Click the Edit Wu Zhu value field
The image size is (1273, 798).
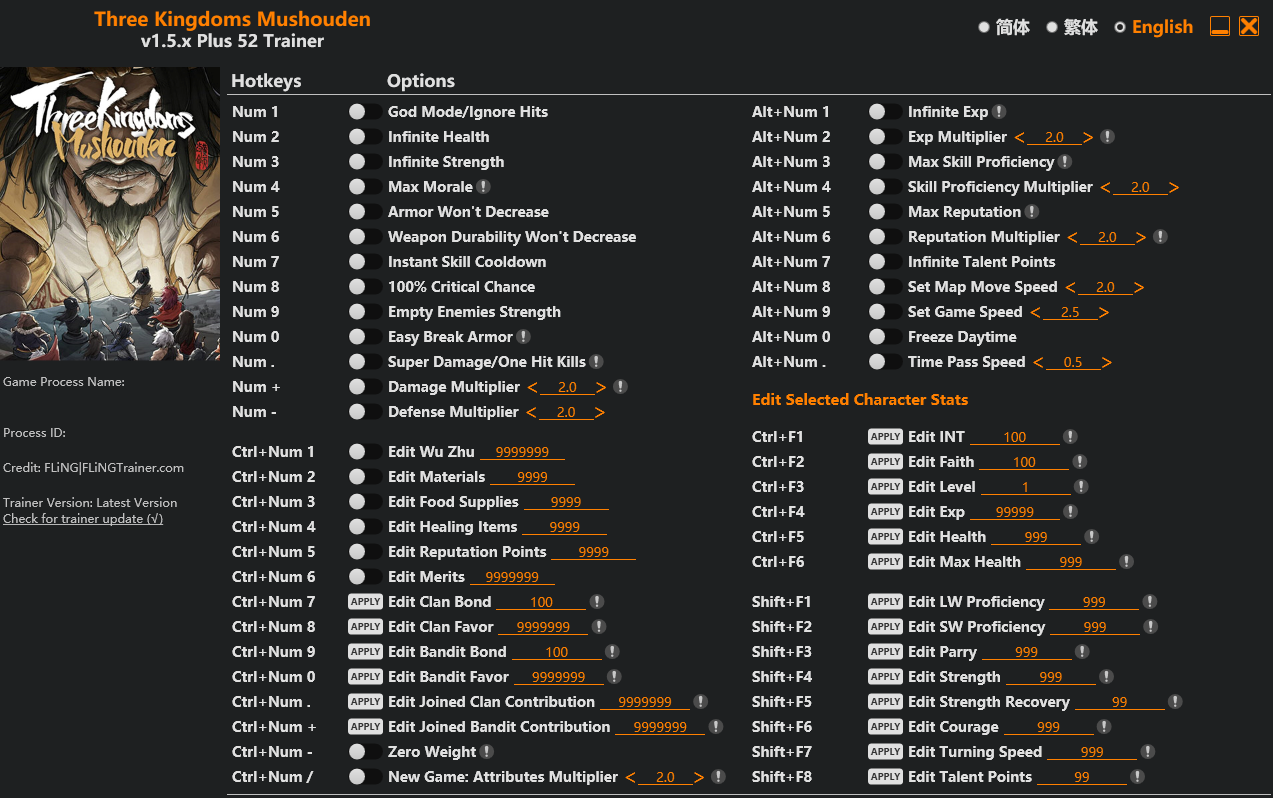pyautogui.click(x=522, y=452)
